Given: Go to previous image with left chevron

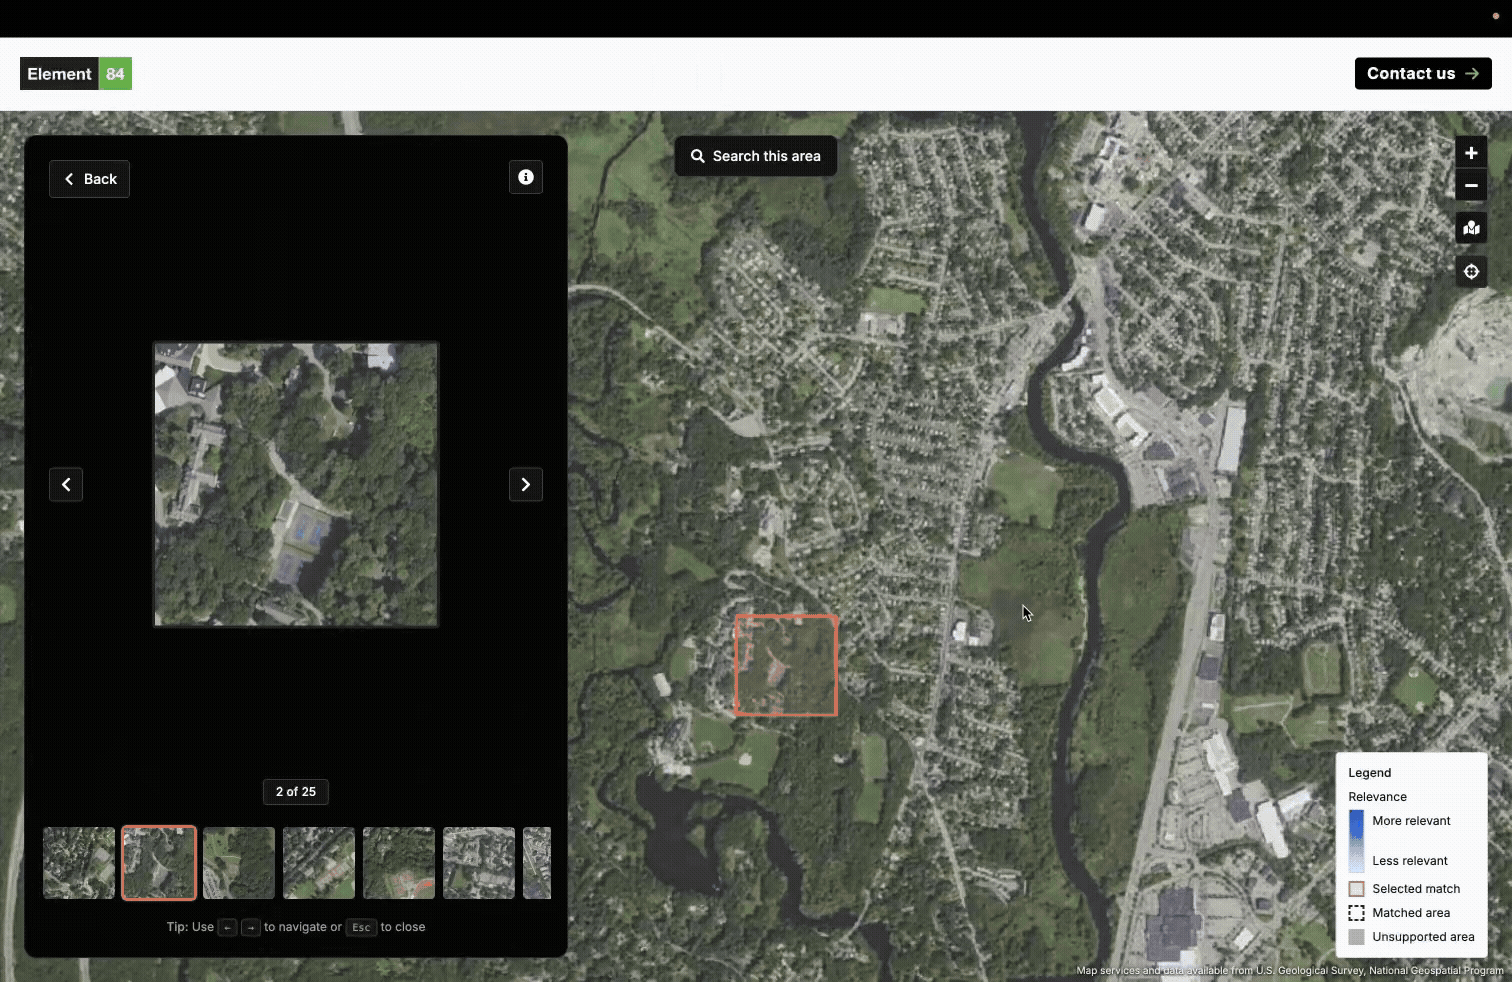Looking at the screenshot, I should (x=66, y=485).
